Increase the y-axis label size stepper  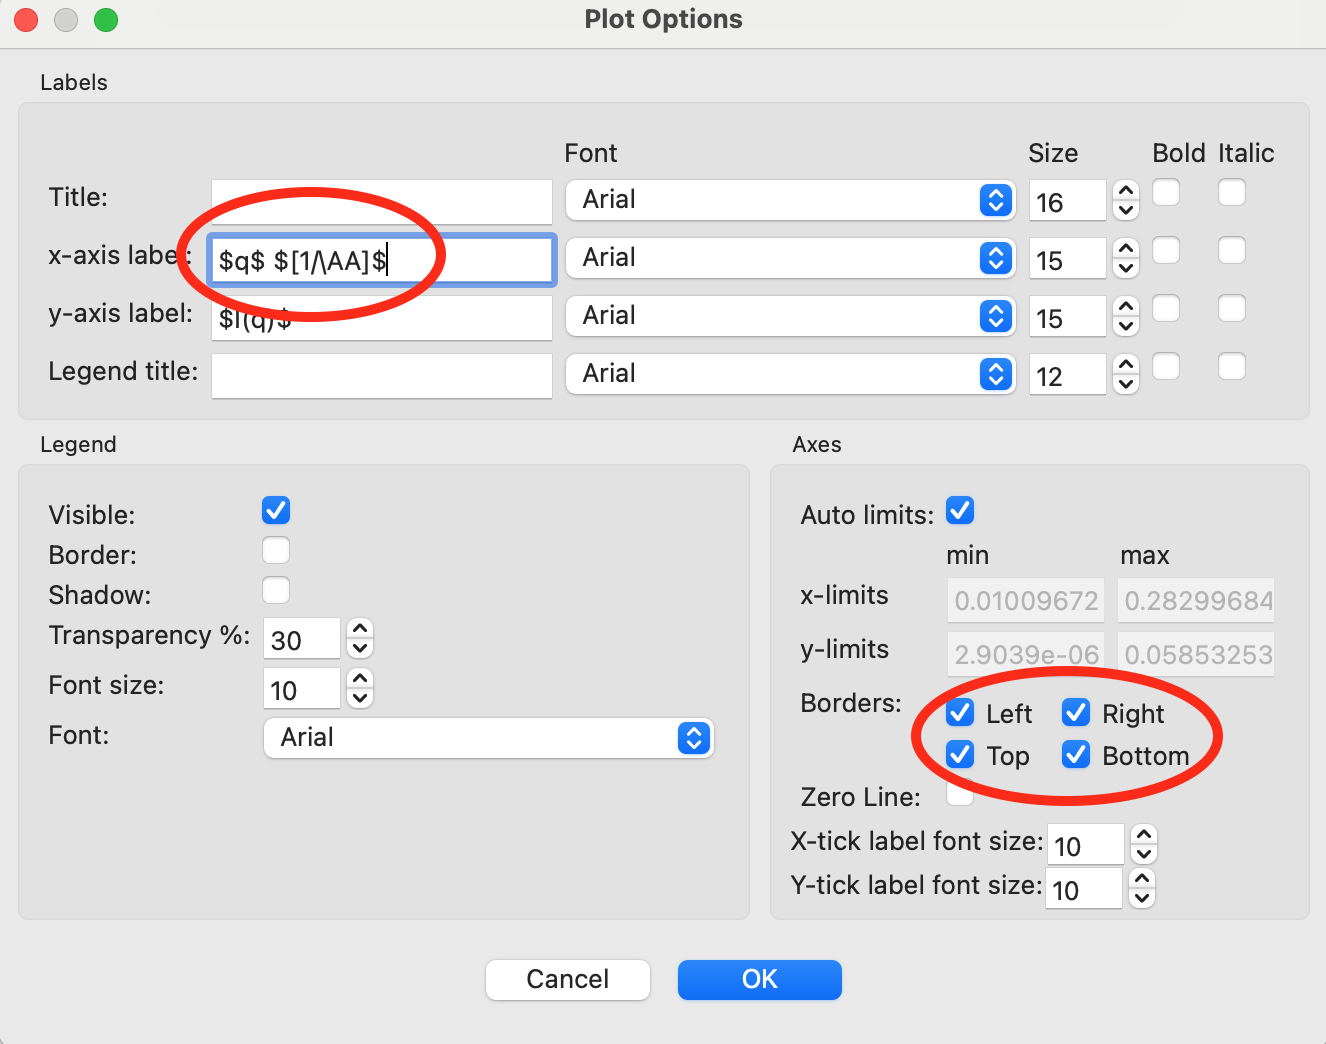point(1126,307)
